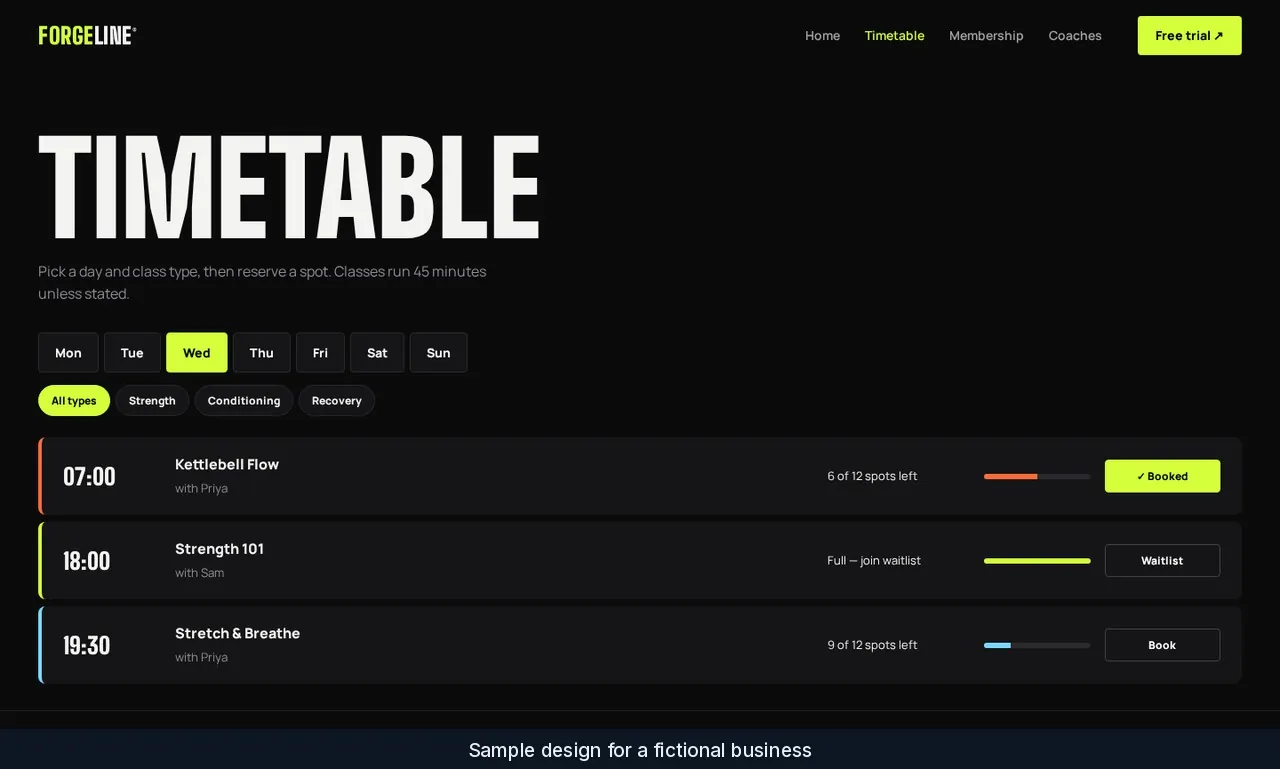Screen dimensions: 1280x769
Task: Select the Mon day tab
Action: (68, 352)
